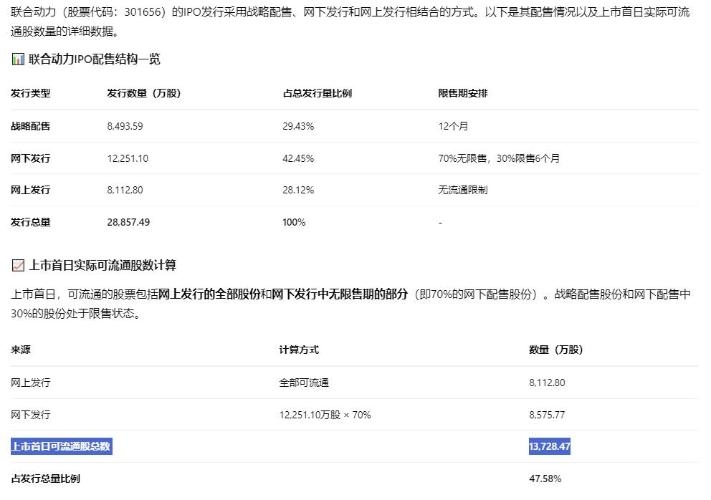Click the line chart icon beside 上市首日实际可流通股数计算

[x=18, y=265]
